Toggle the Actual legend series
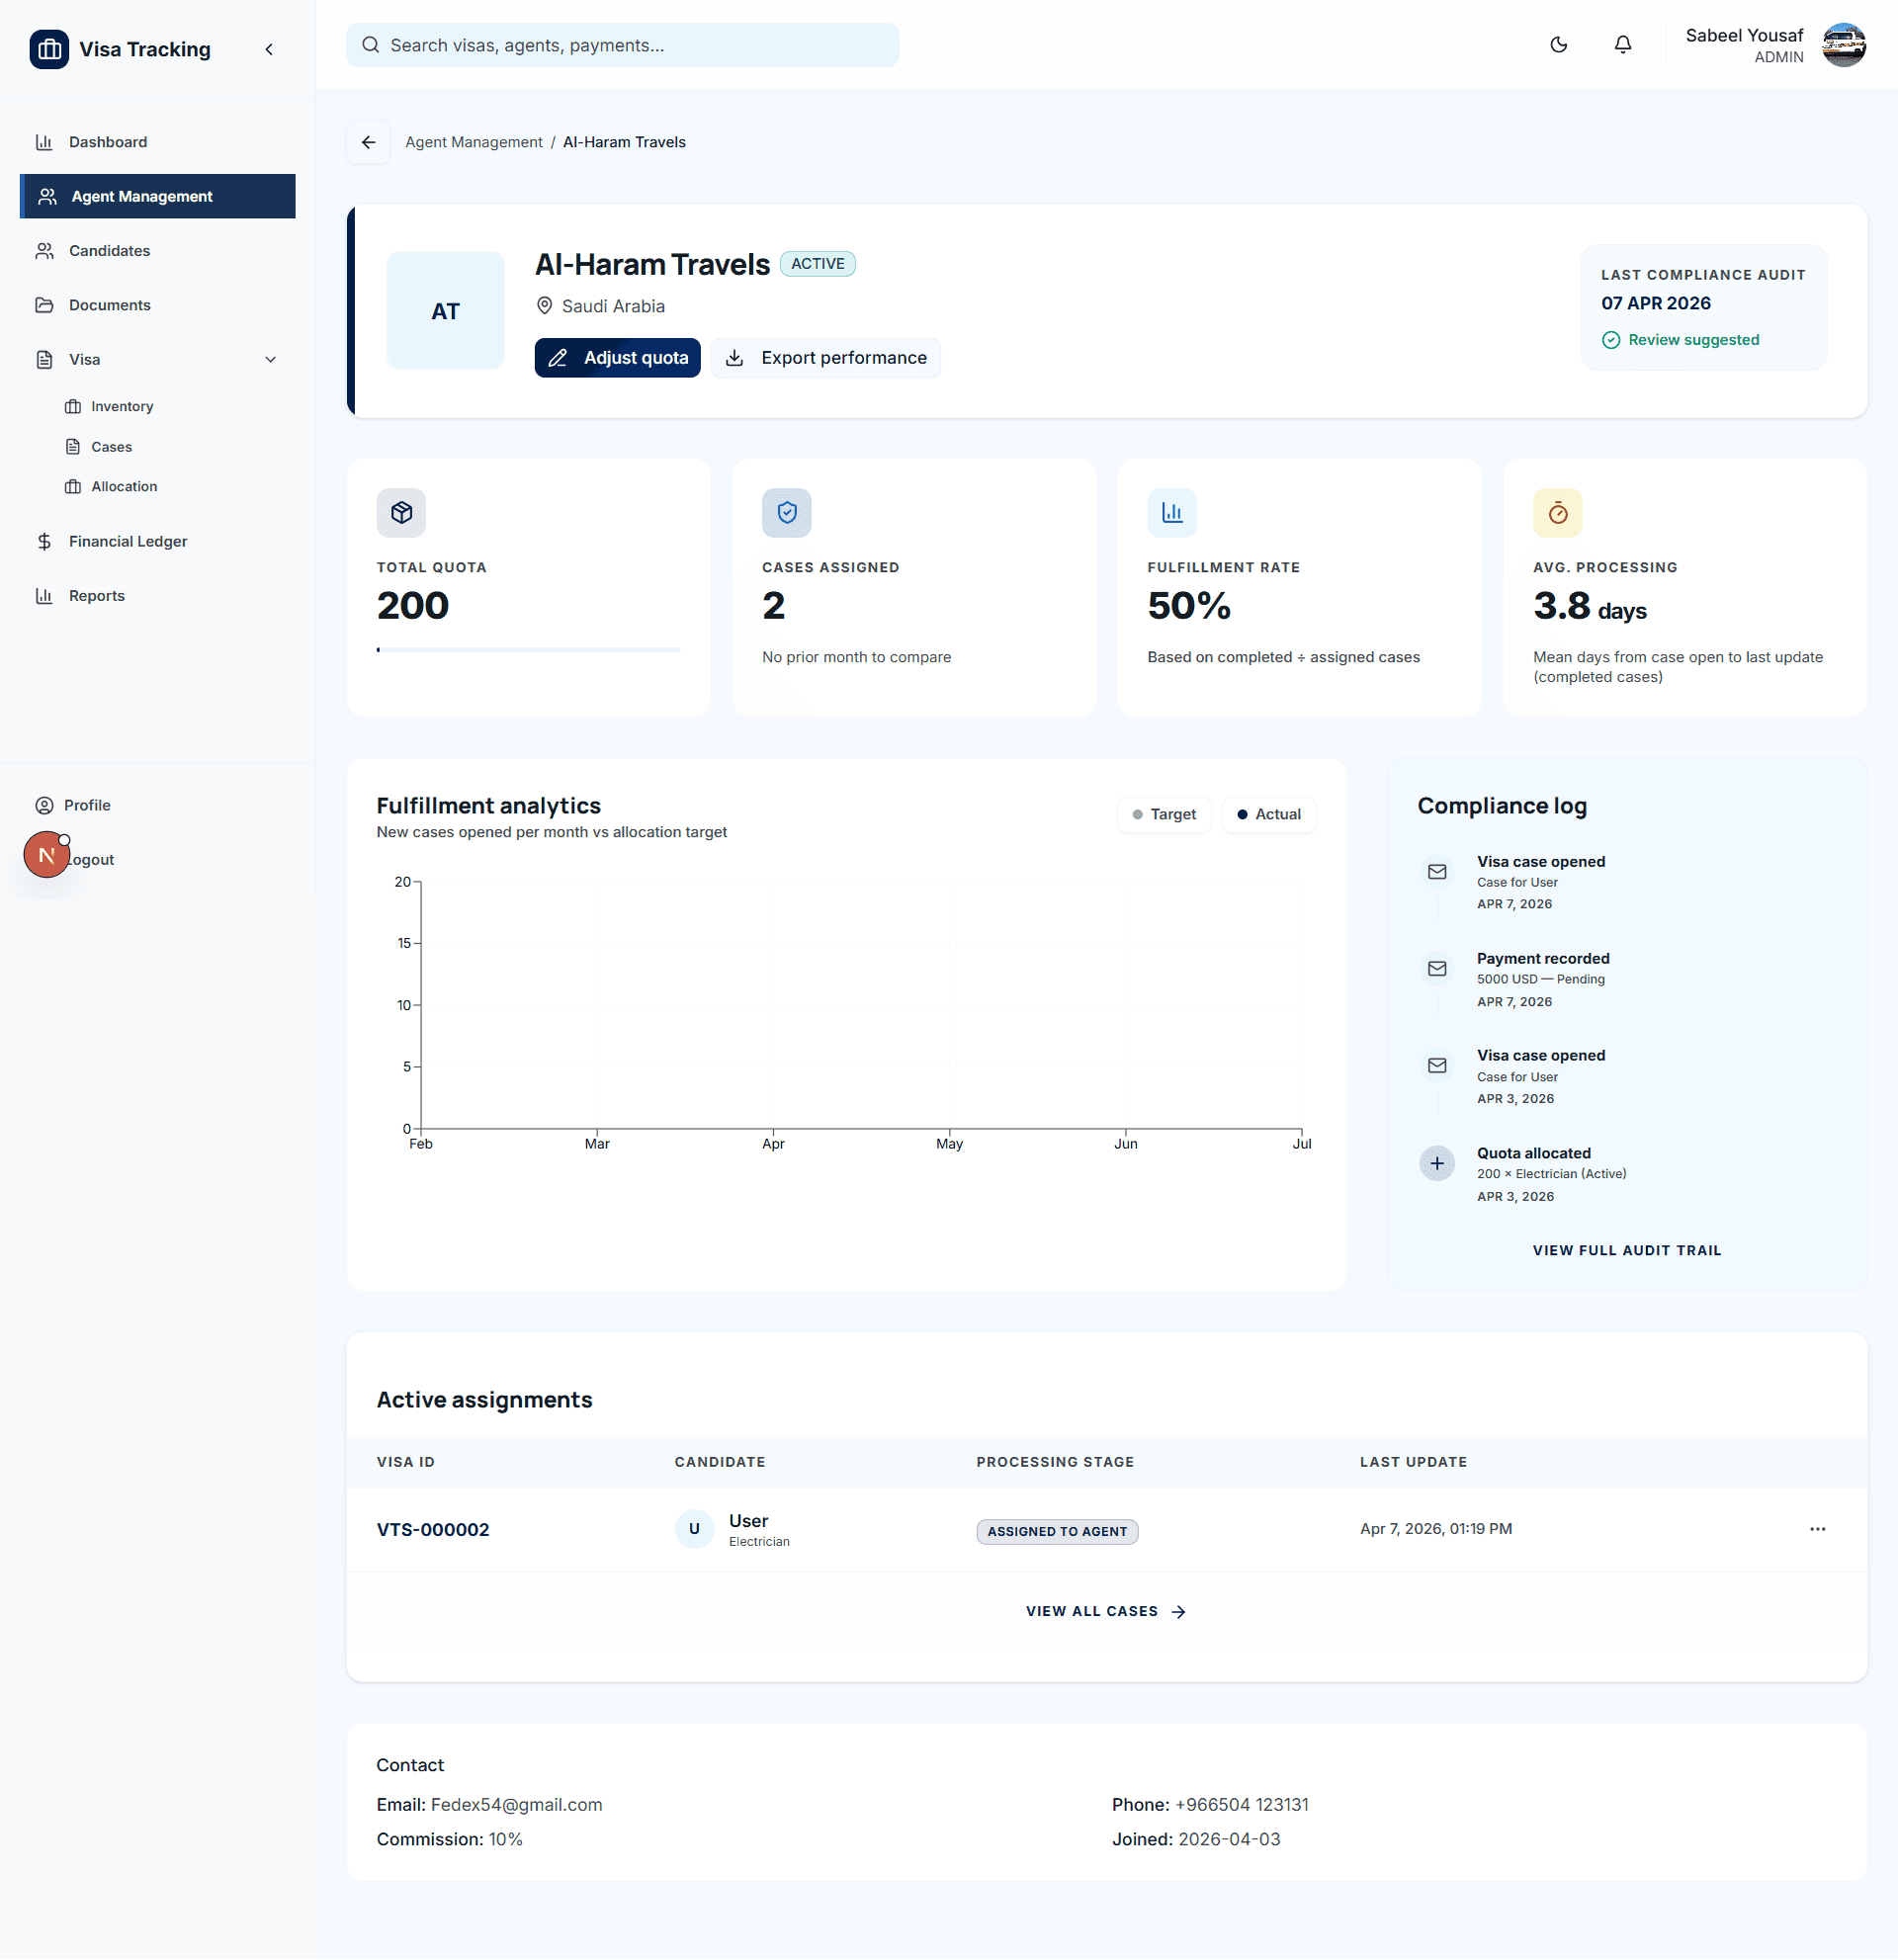The width and height of the screenshot is (1898, 1960). tap(1268, 814)
